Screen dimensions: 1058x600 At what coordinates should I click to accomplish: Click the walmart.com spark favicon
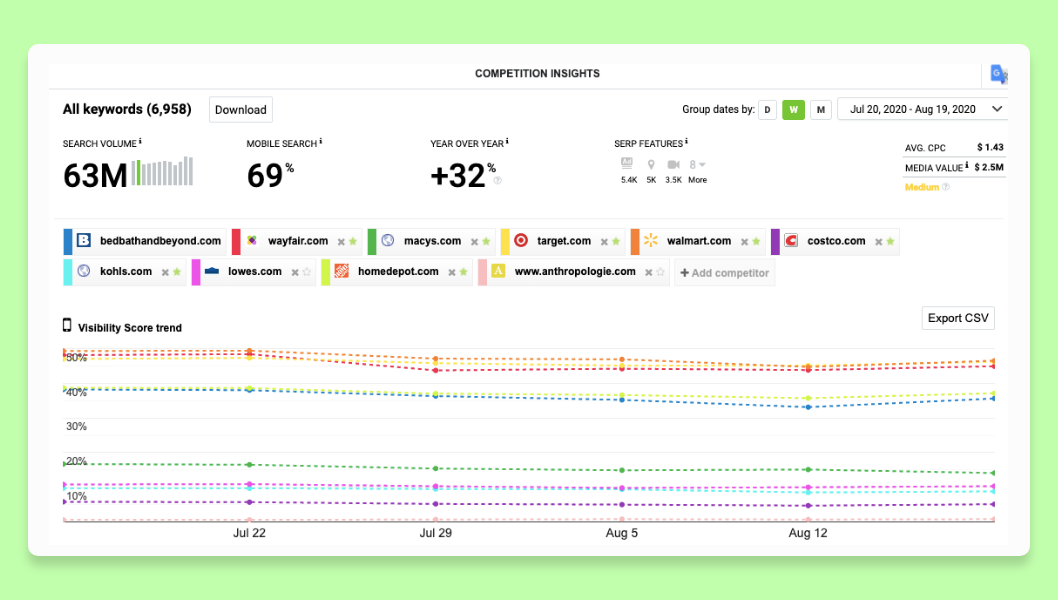pyautogui.click(x=650, y=240)
